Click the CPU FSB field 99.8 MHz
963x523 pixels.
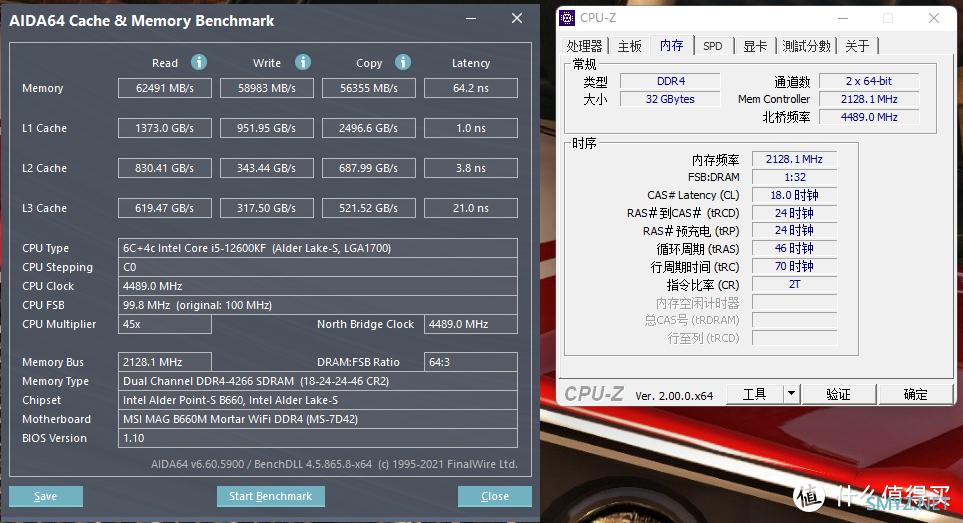[x=318, y=305]
